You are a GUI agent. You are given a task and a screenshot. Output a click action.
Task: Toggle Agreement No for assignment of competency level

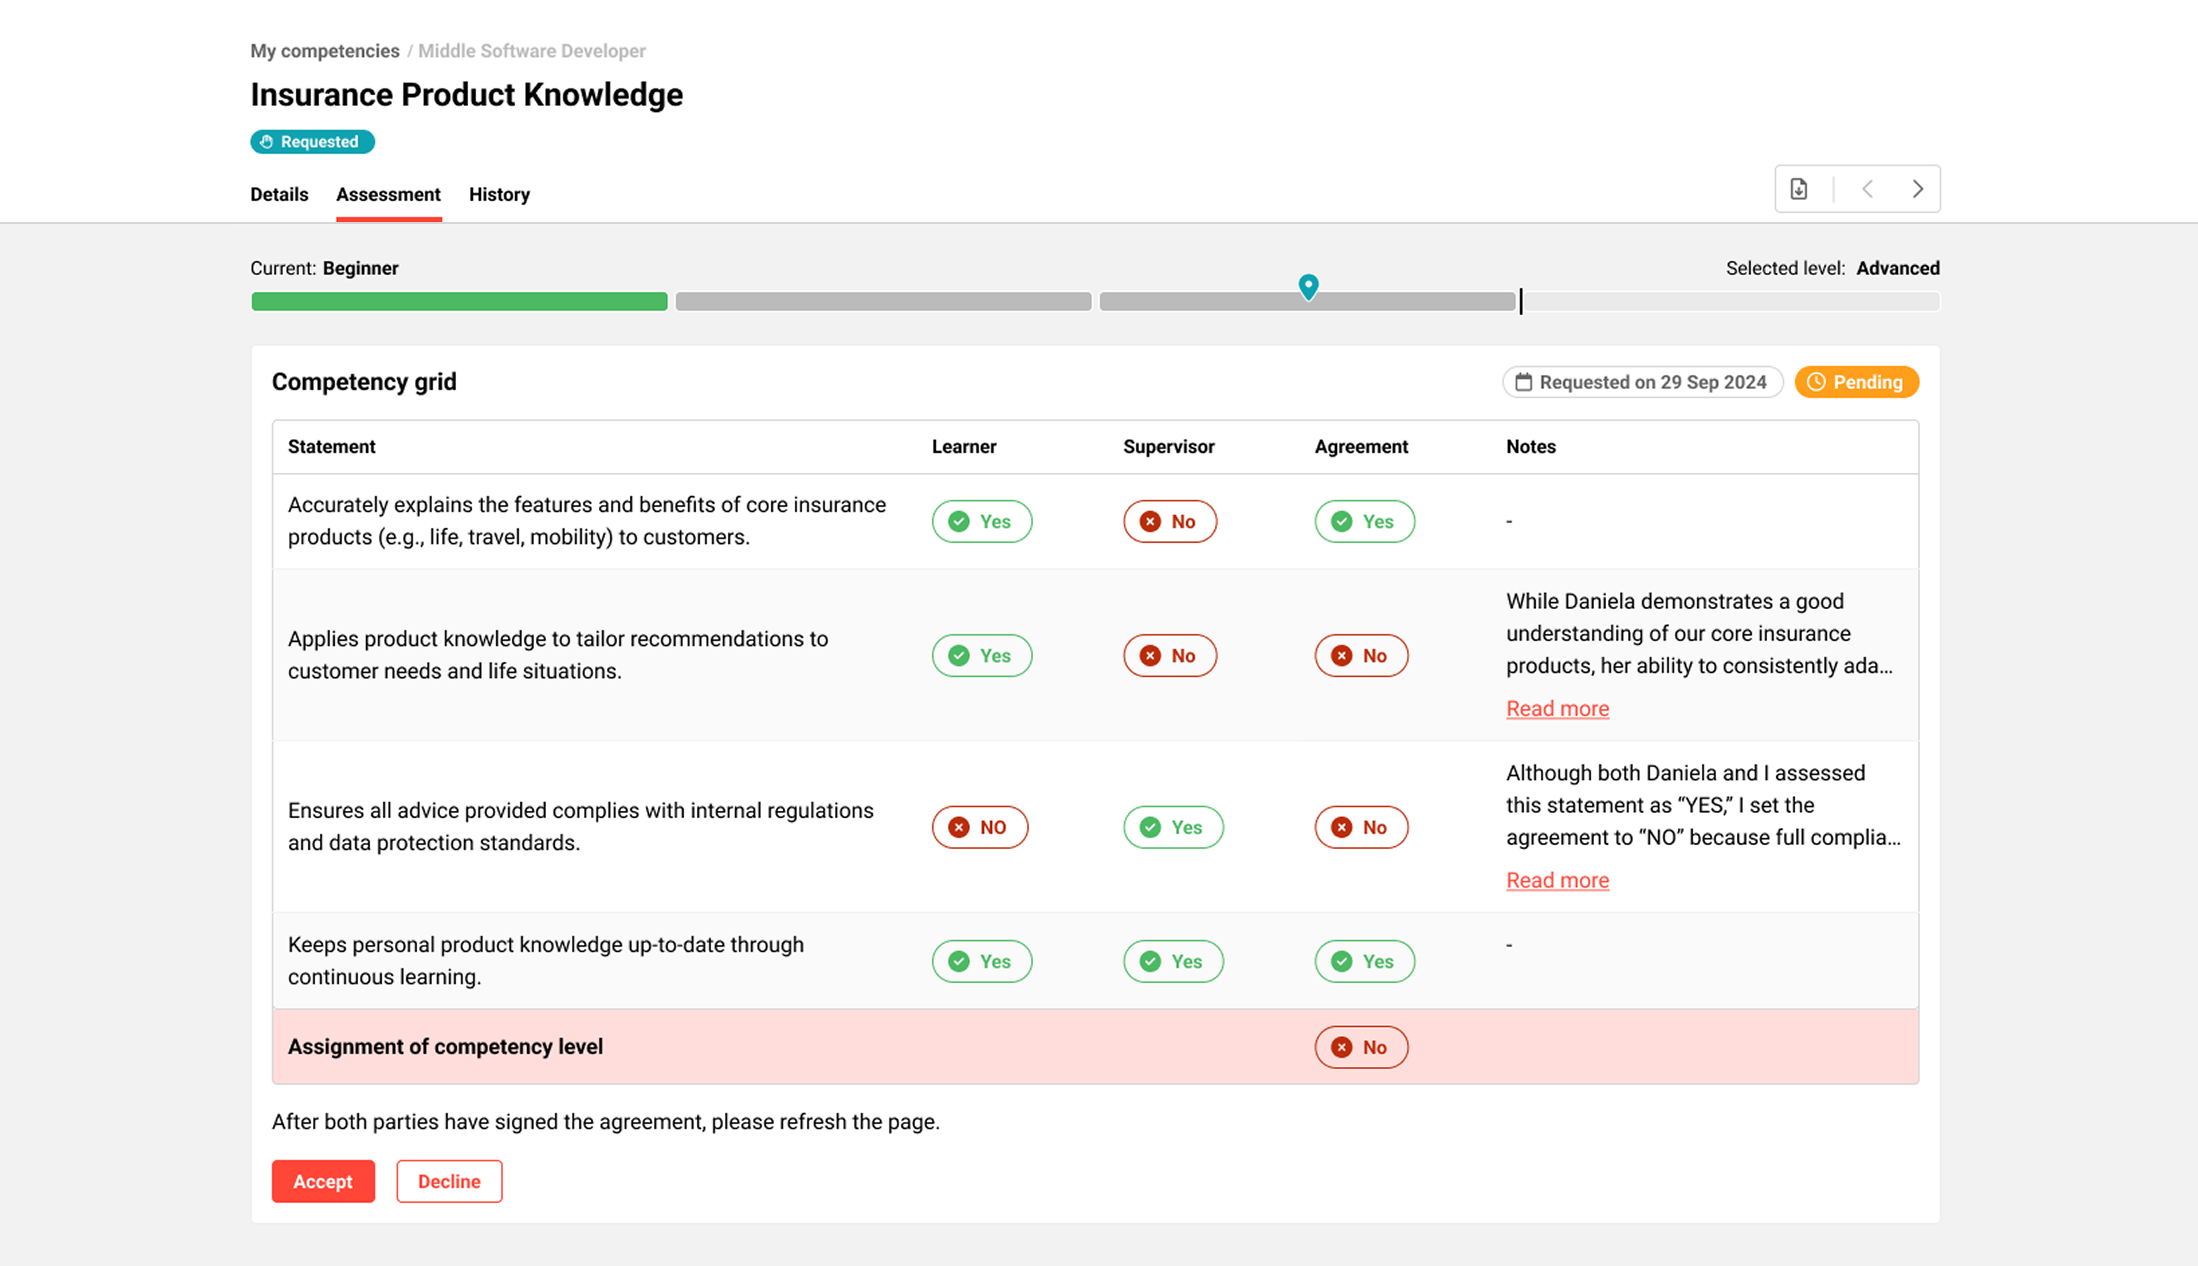(x=1361, y=1047)
